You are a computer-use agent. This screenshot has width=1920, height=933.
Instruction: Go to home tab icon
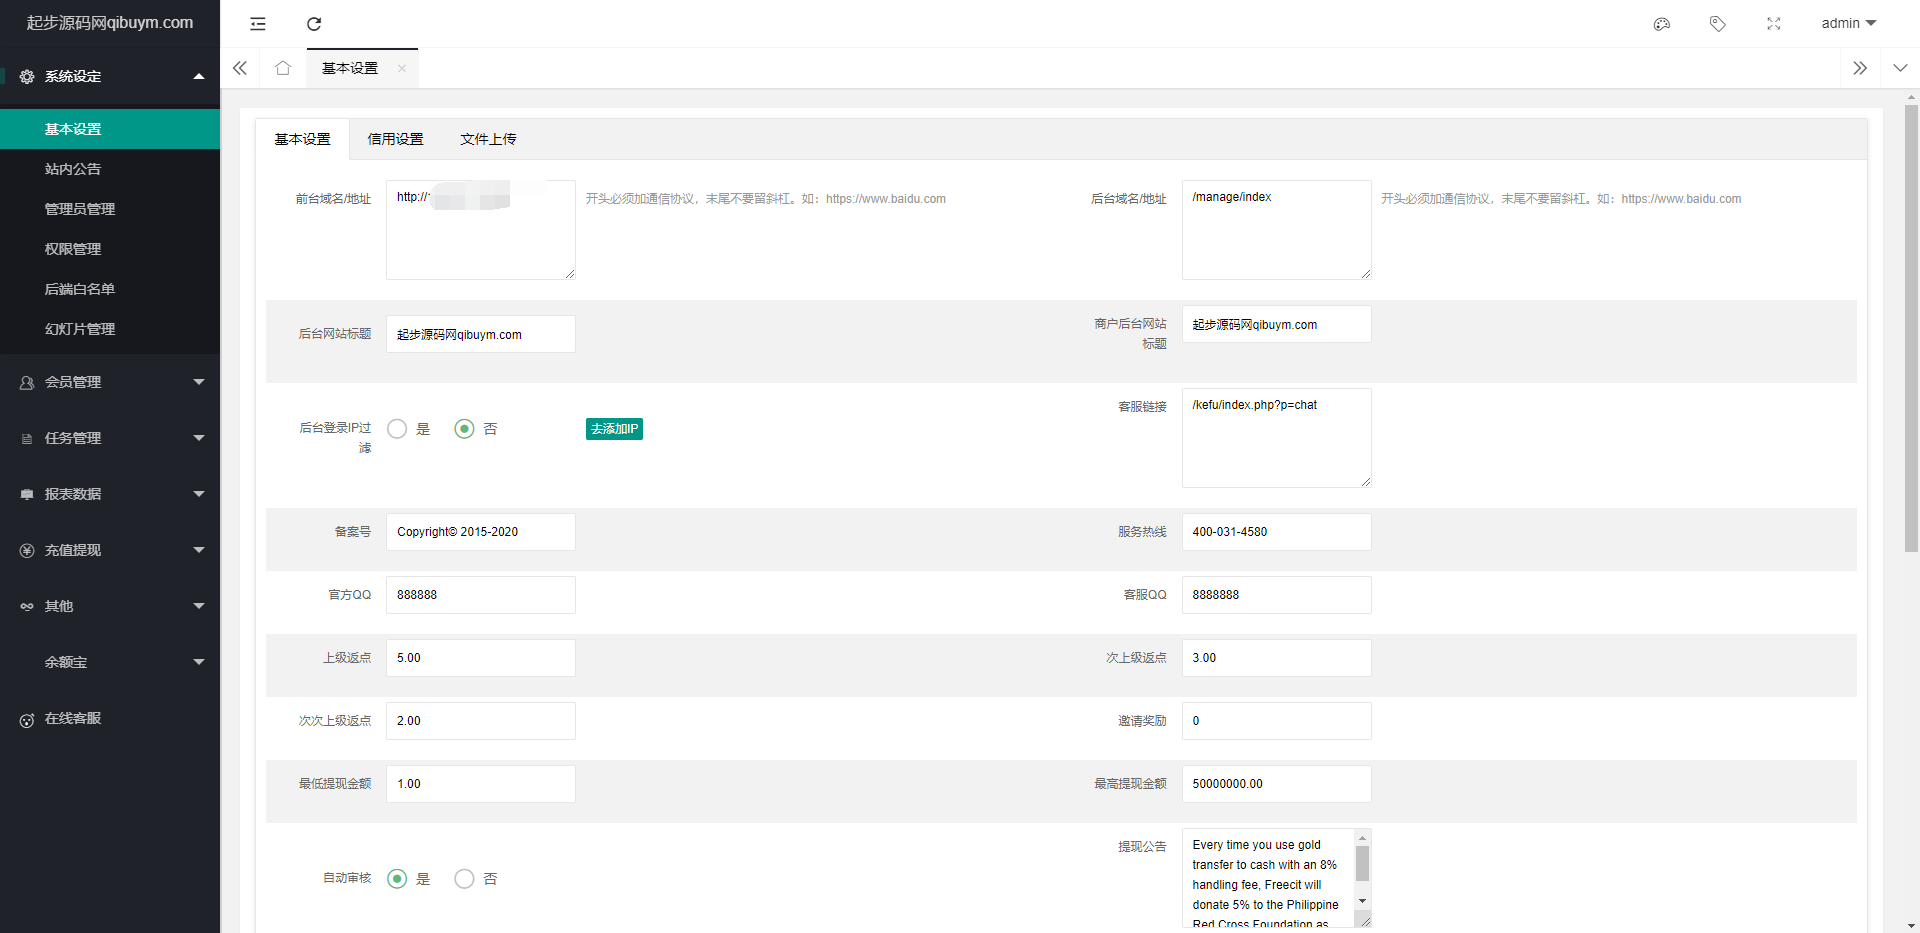coord(283,68)
